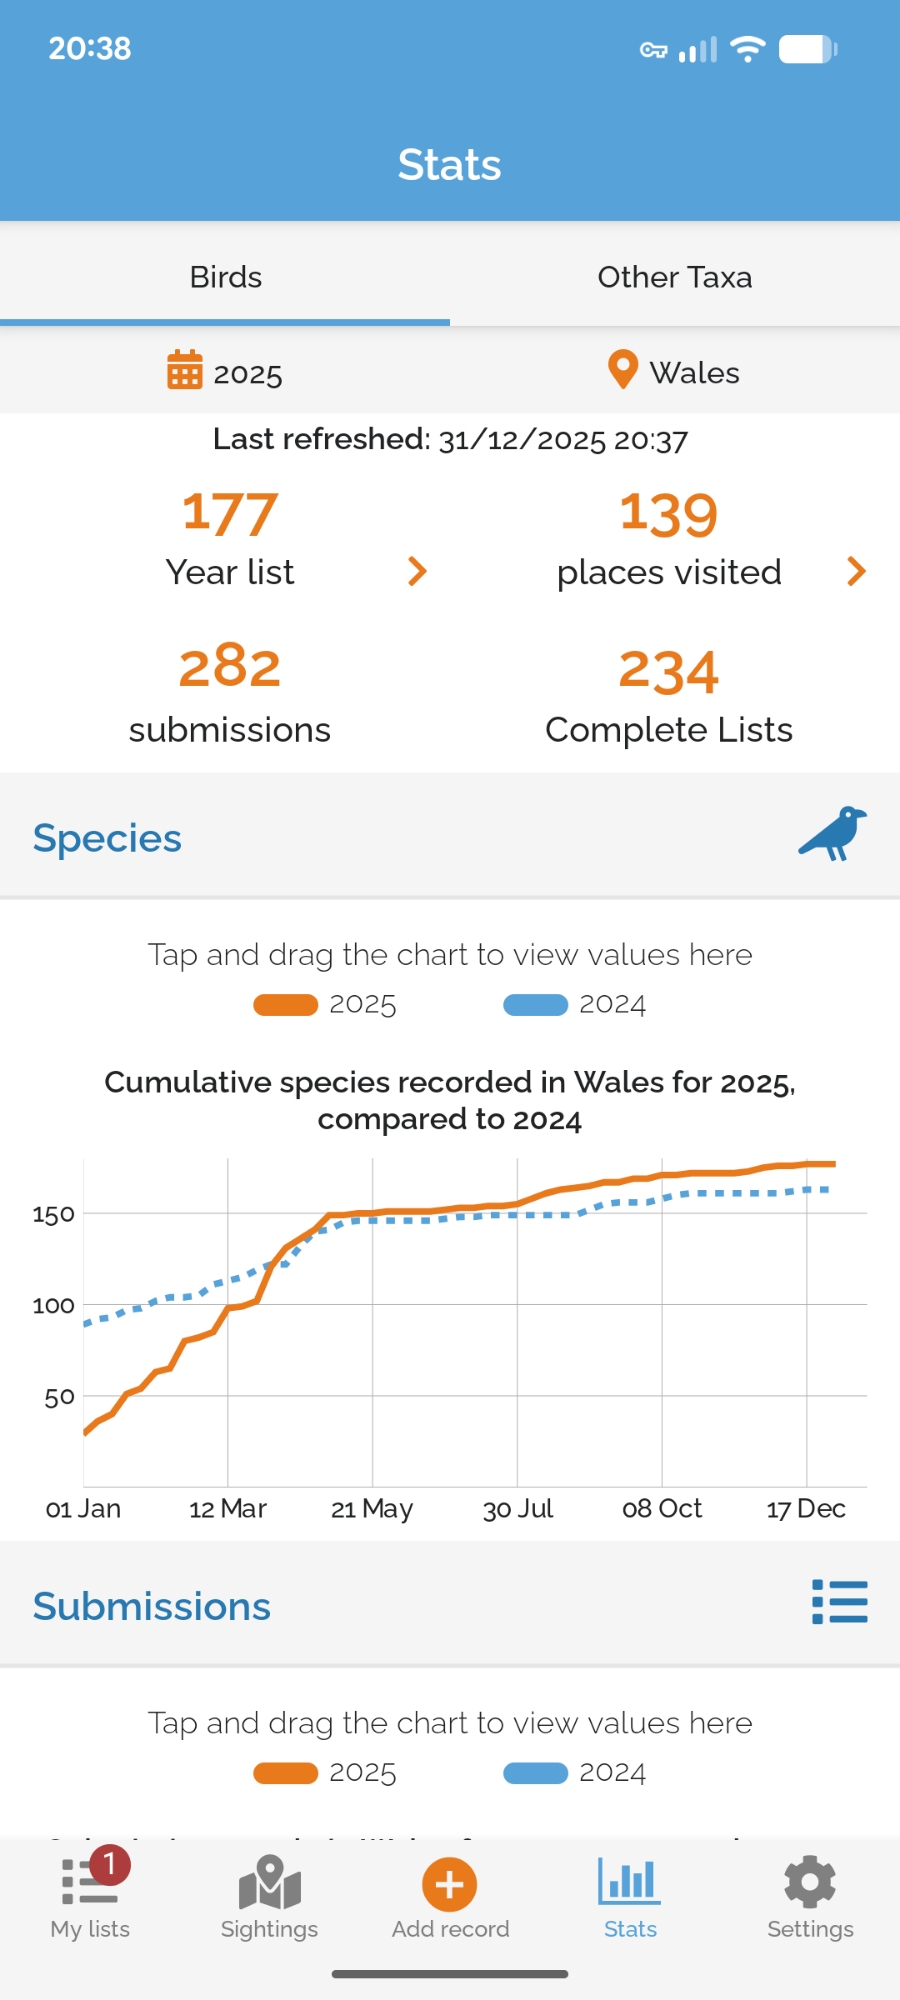Go to Sightings map icon
This screenshot has height=2000, width=900.
coord(269,1884)
